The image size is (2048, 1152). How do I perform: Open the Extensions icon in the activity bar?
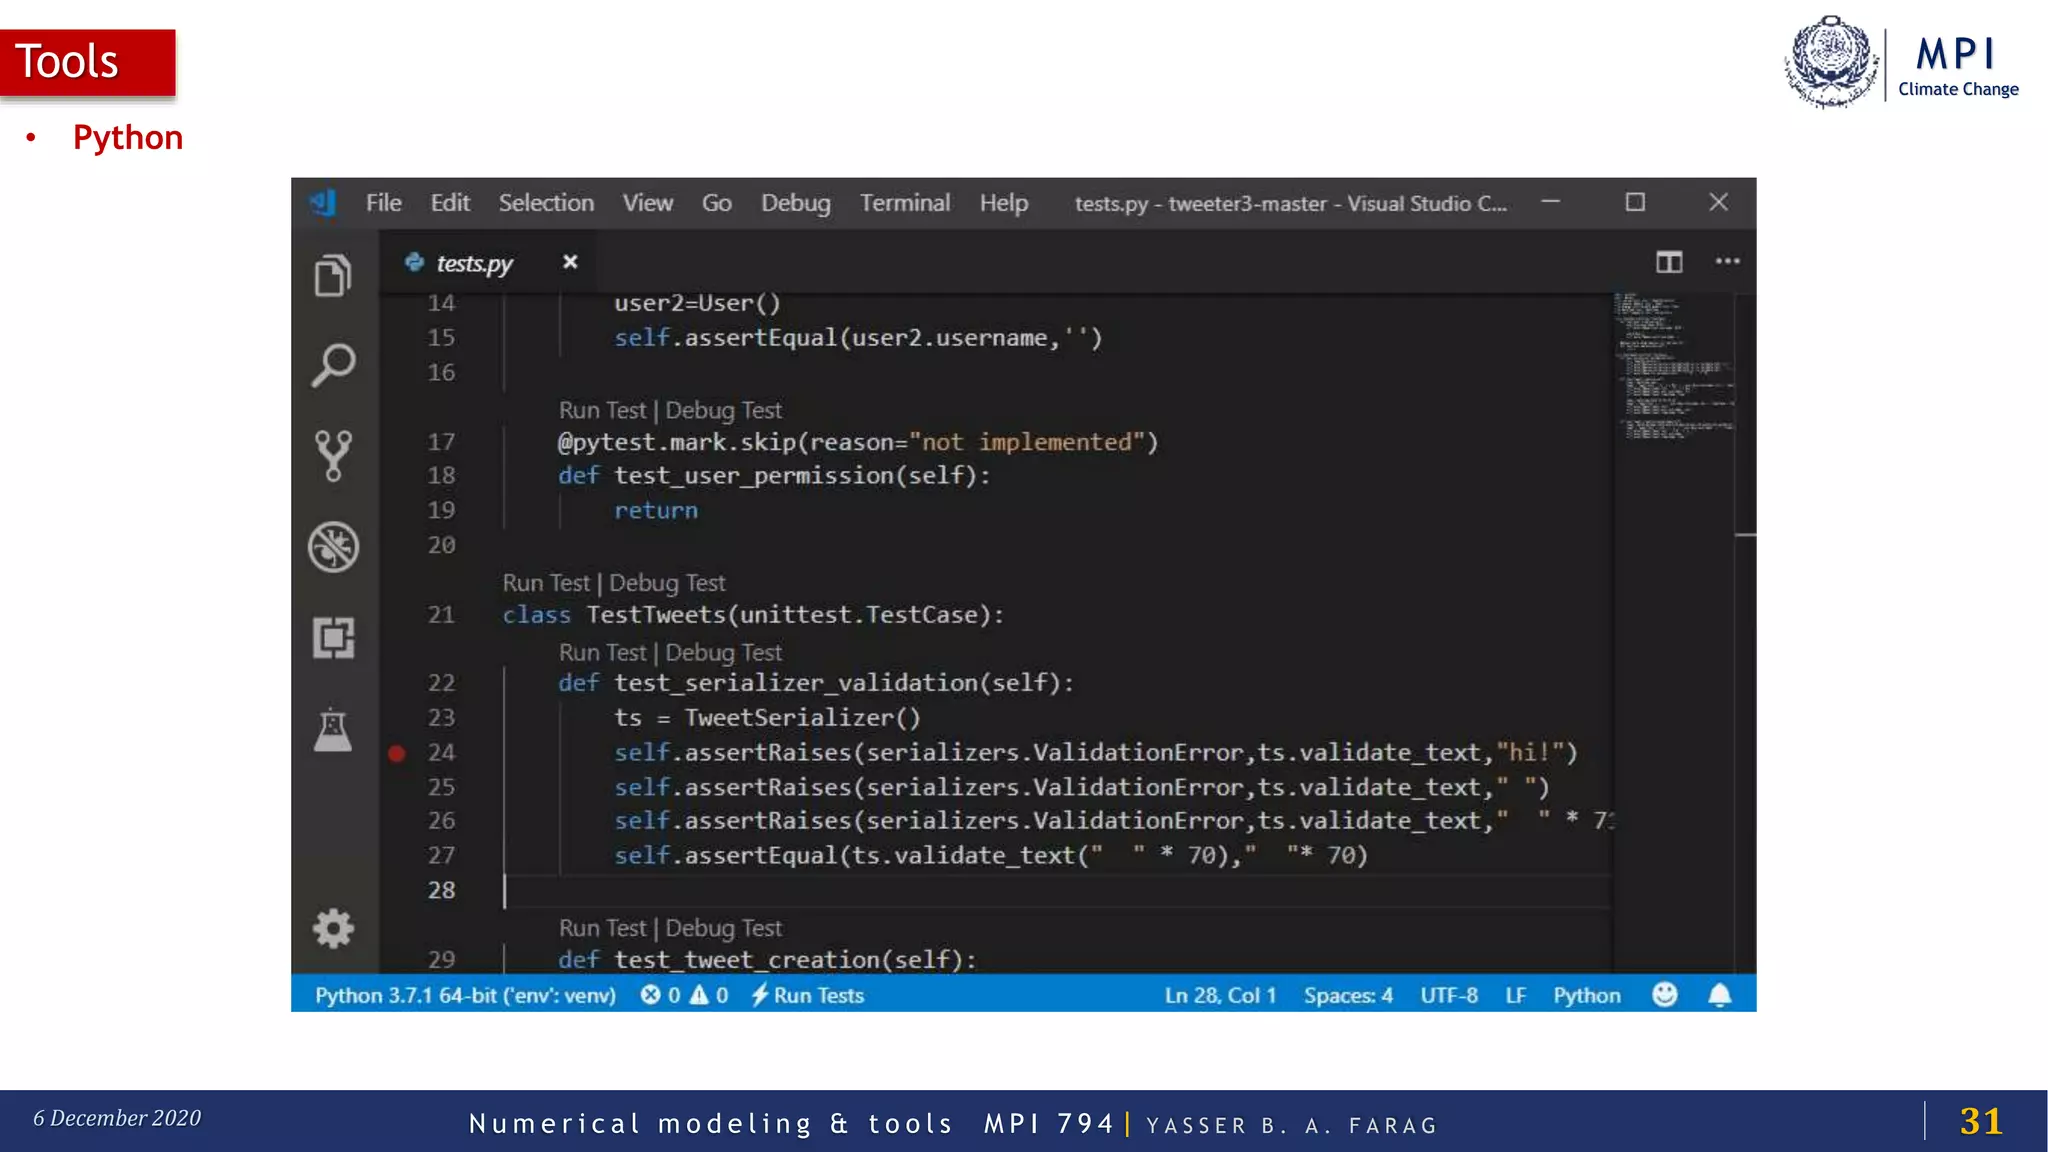pyautogui.click(x=333, y=638)
